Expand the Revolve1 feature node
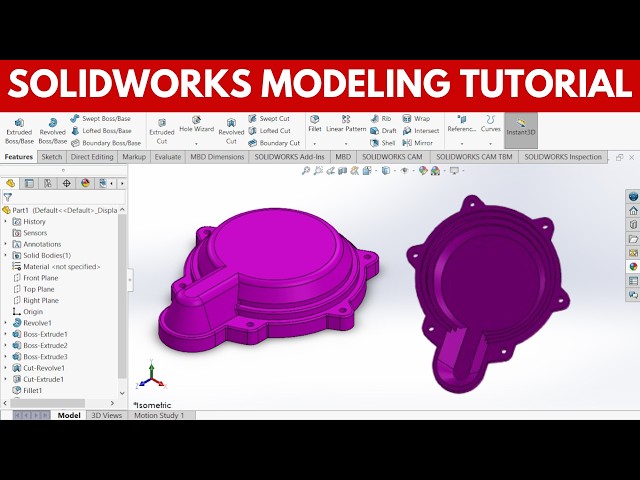640x480 pixels. (5, 322)
